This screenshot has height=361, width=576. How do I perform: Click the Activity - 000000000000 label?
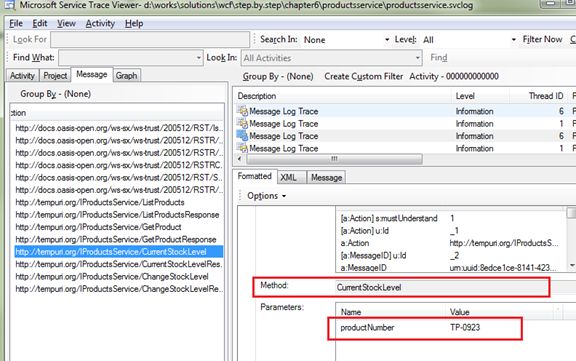[454, 76]
